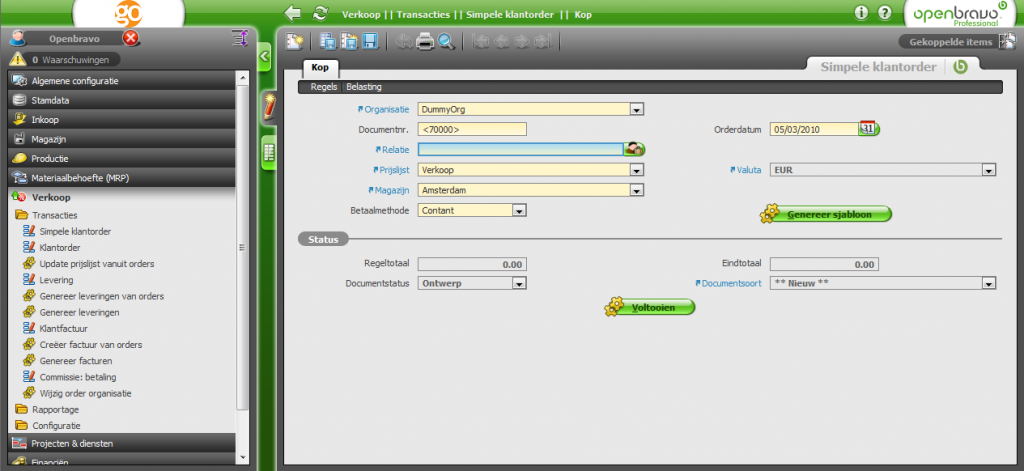Click the magnifier search icon in toolbar
1024x471 pixels.
446,41
